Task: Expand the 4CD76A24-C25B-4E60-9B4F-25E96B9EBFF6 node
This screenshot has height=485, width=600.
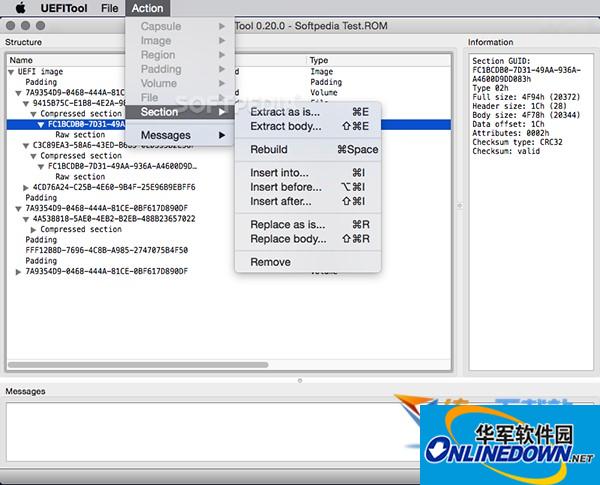Action: coord(26,188)
